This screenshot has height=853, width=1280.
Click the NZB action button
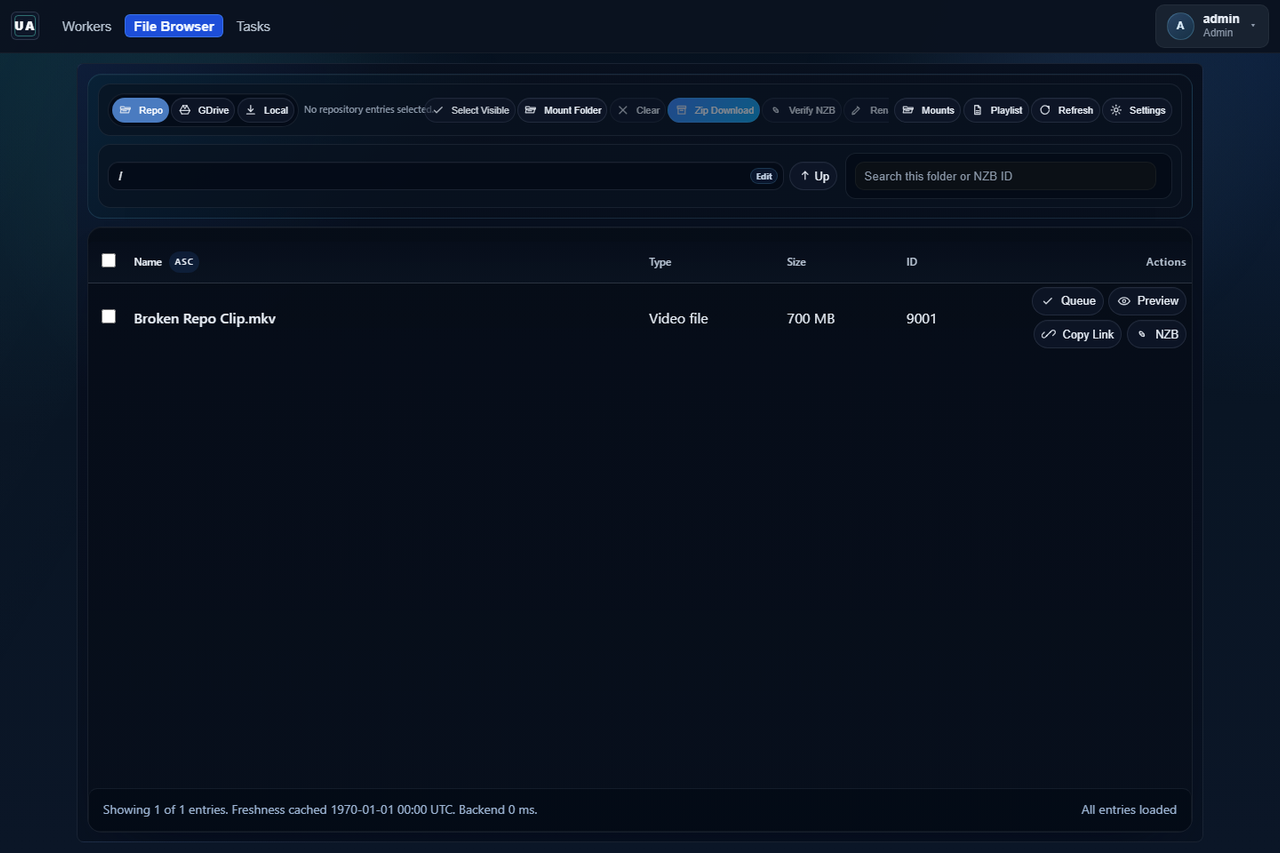coord(1157,335)
